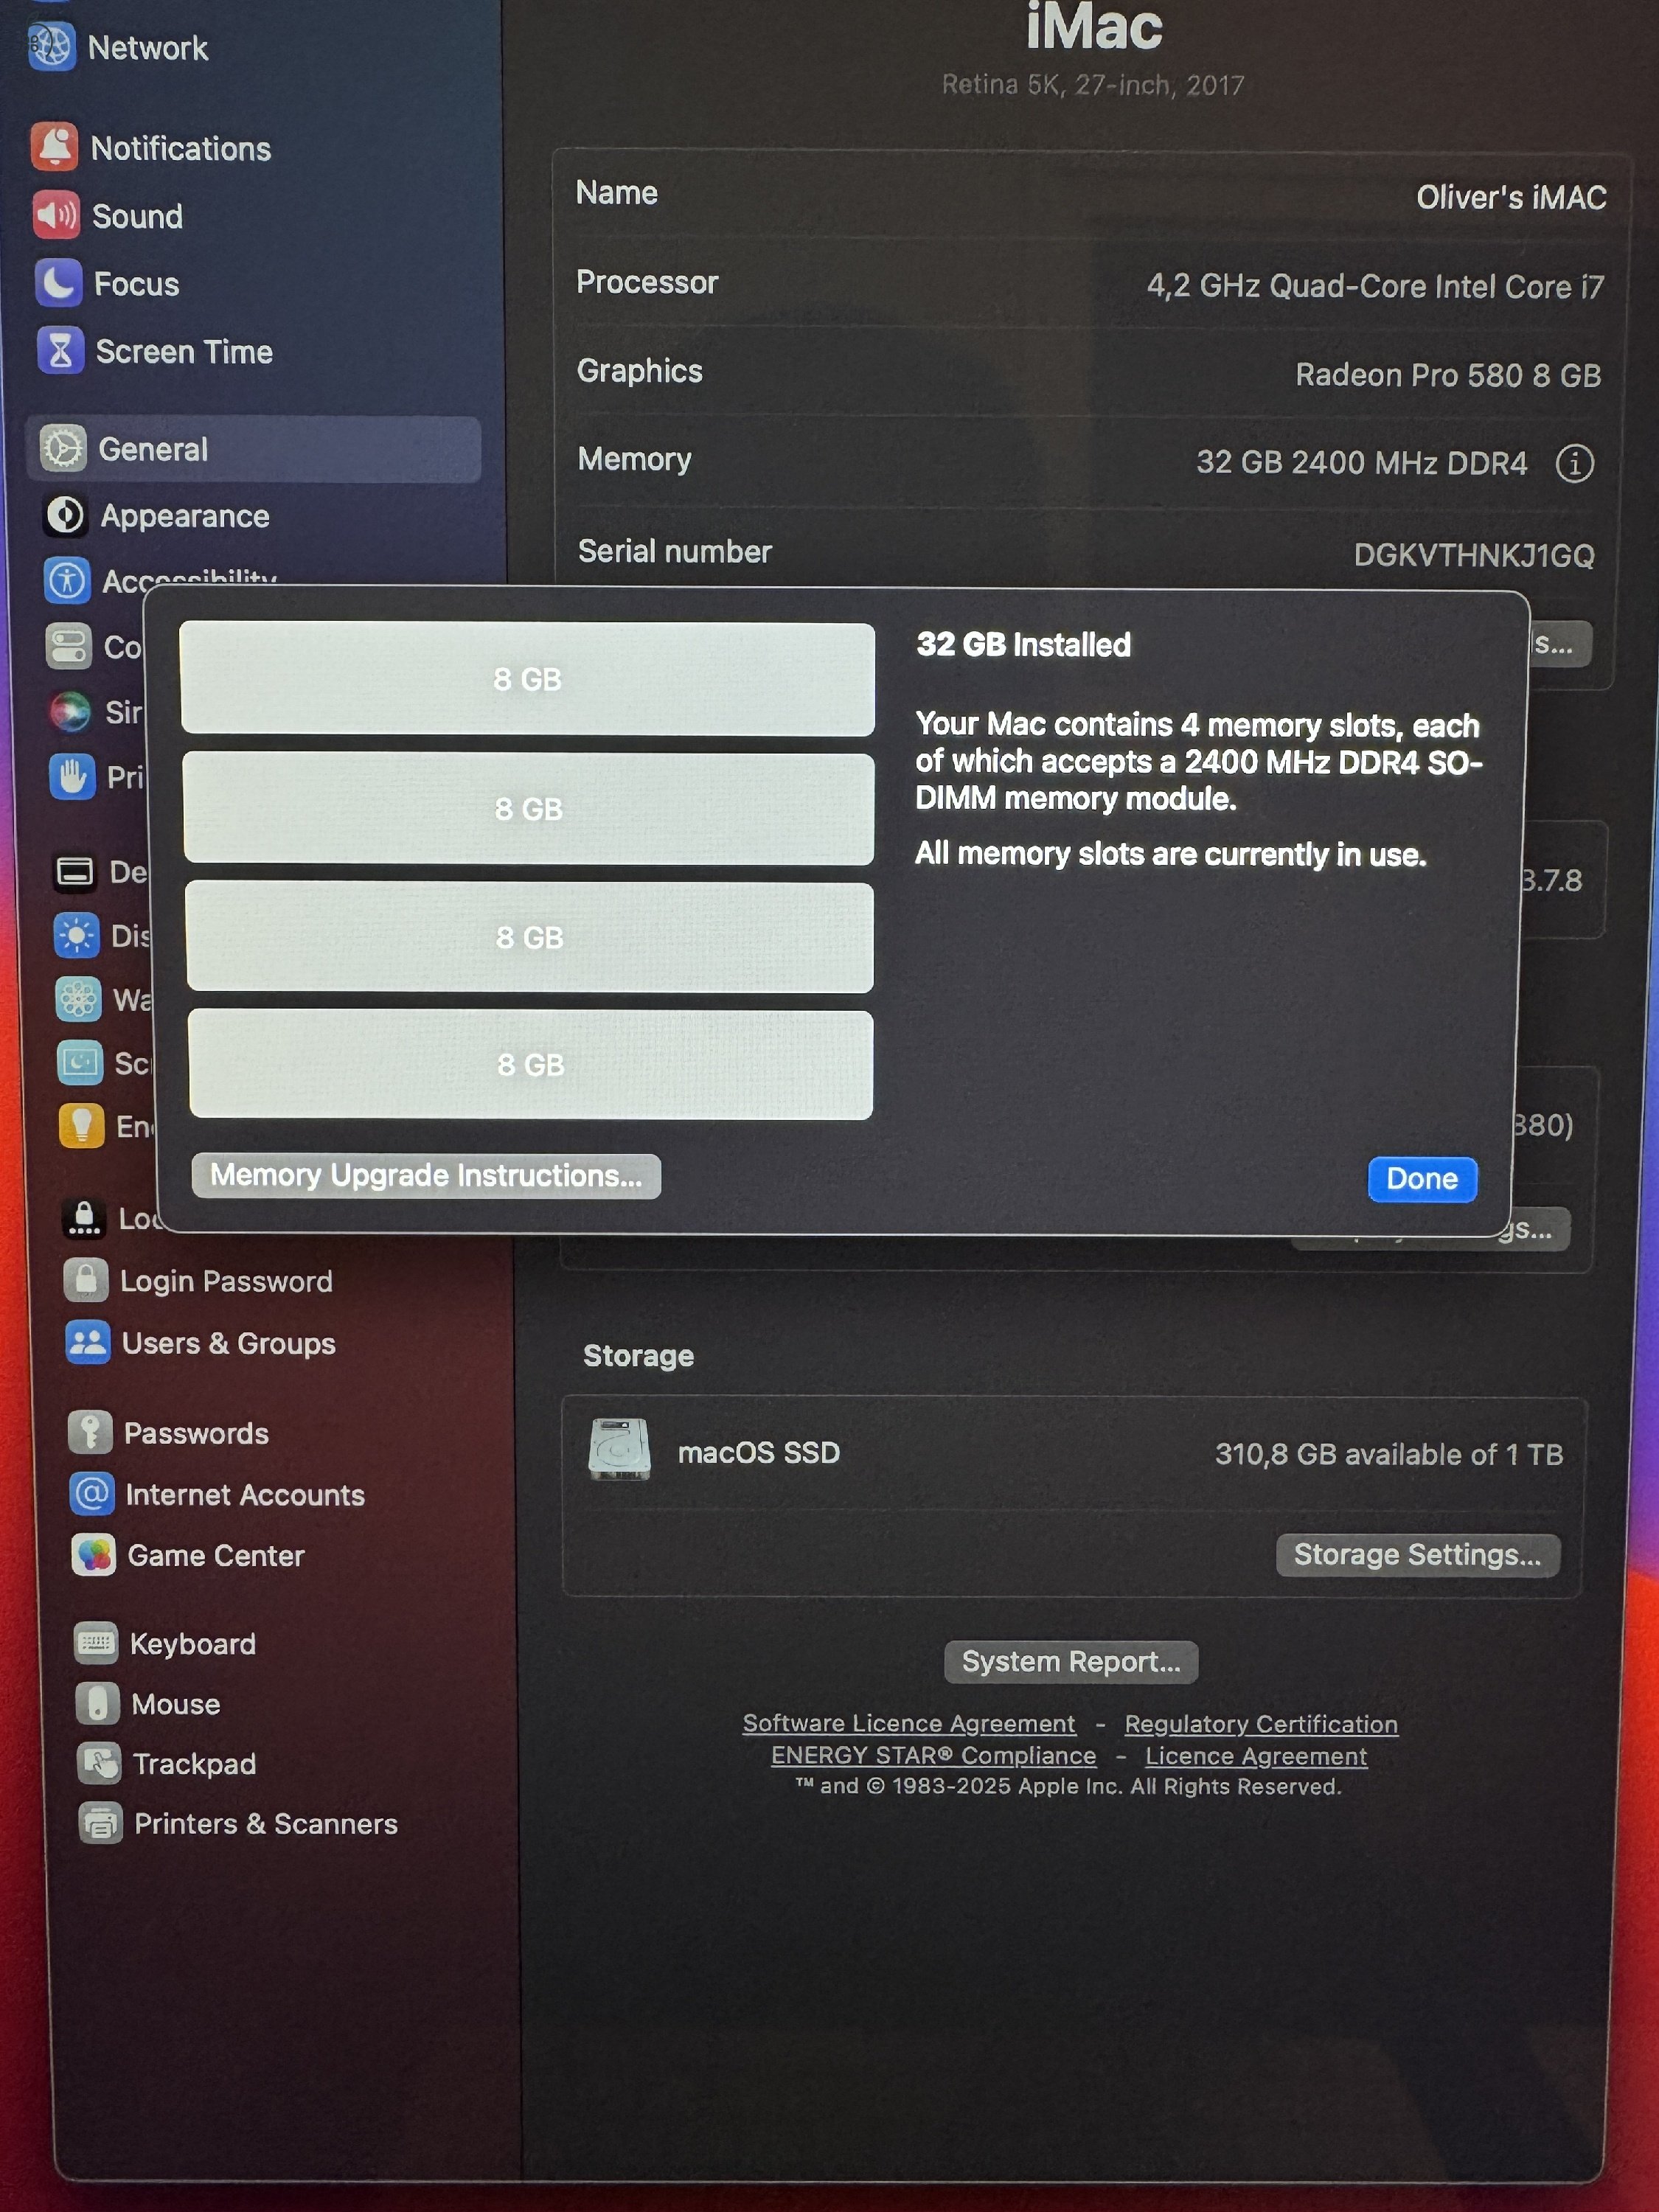
Task: Open the Displays sun icon
Action: (x=77, y=935)
